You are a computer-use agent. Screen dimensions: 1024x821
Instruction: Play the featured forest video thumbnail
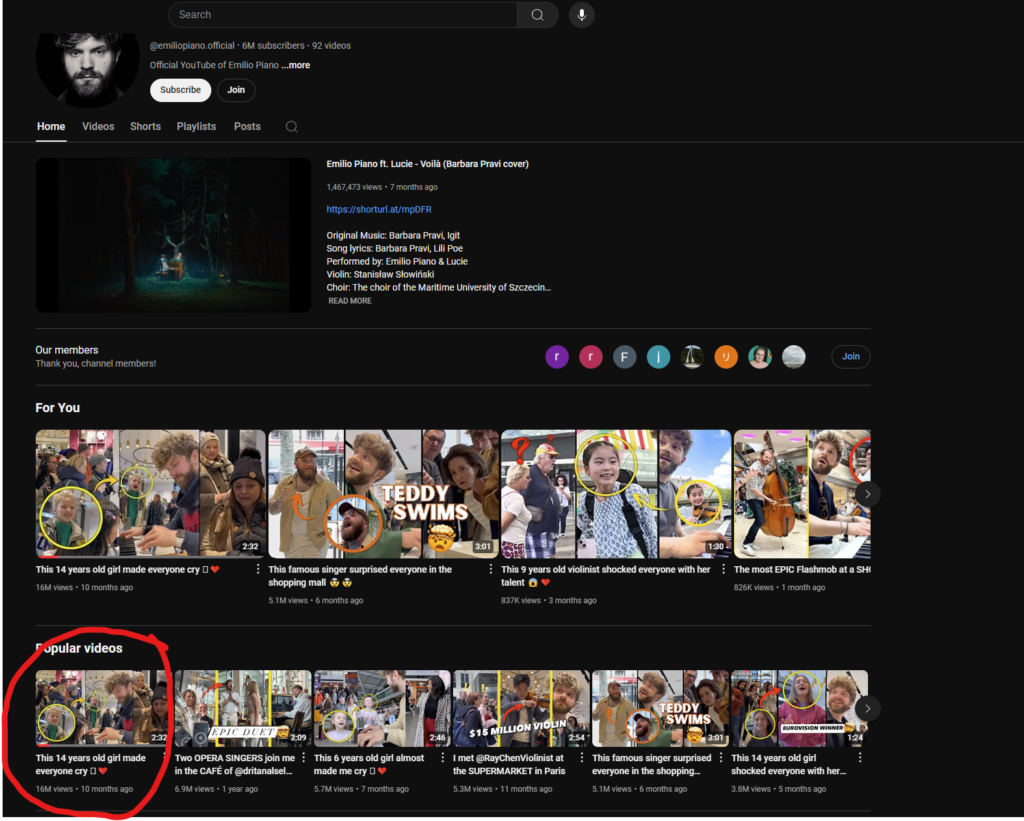173,235
